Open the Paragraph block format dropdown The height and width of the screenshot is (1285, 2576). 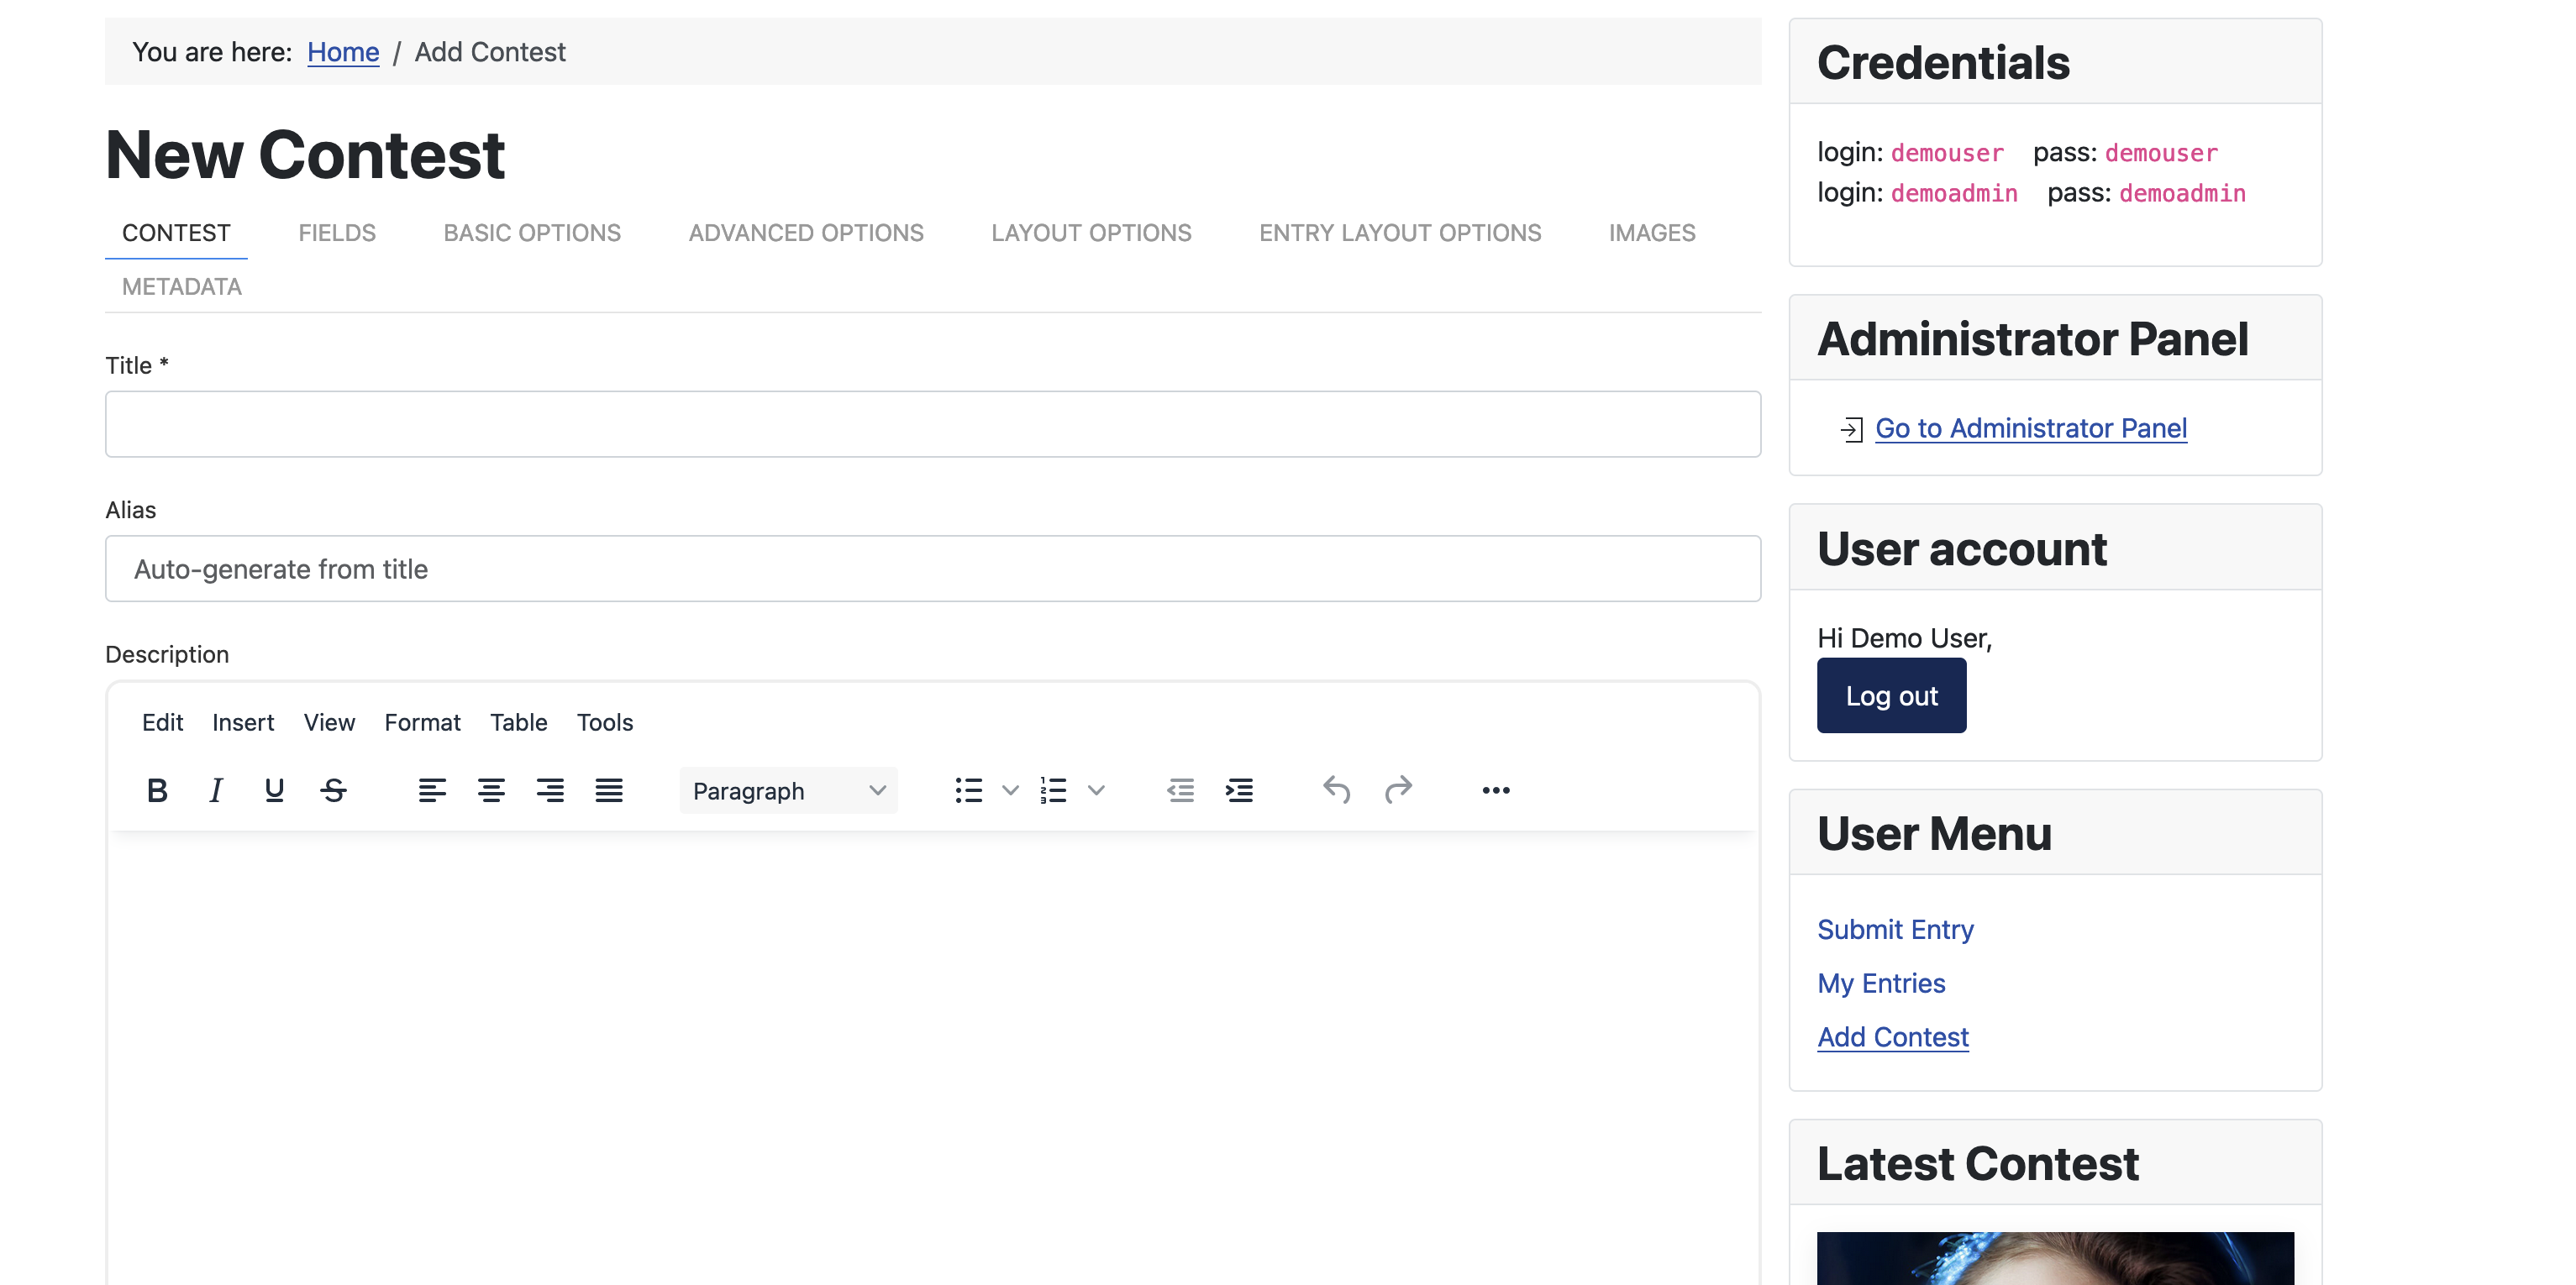click(x=789, y=790)
